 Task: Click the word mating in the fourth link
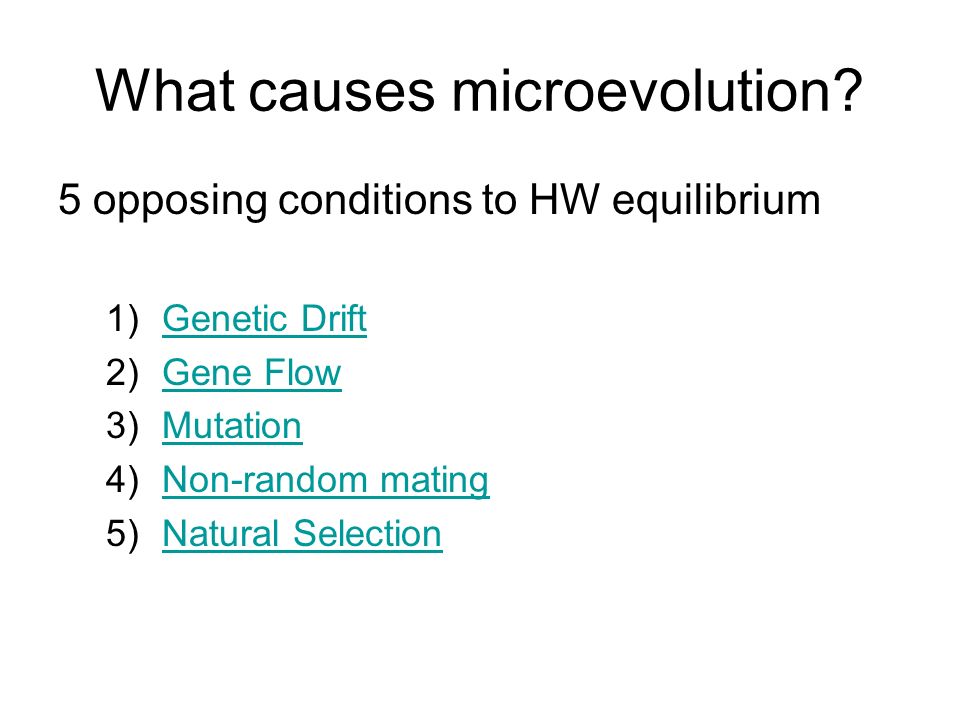pyautogui.click(x=434, y=482)
